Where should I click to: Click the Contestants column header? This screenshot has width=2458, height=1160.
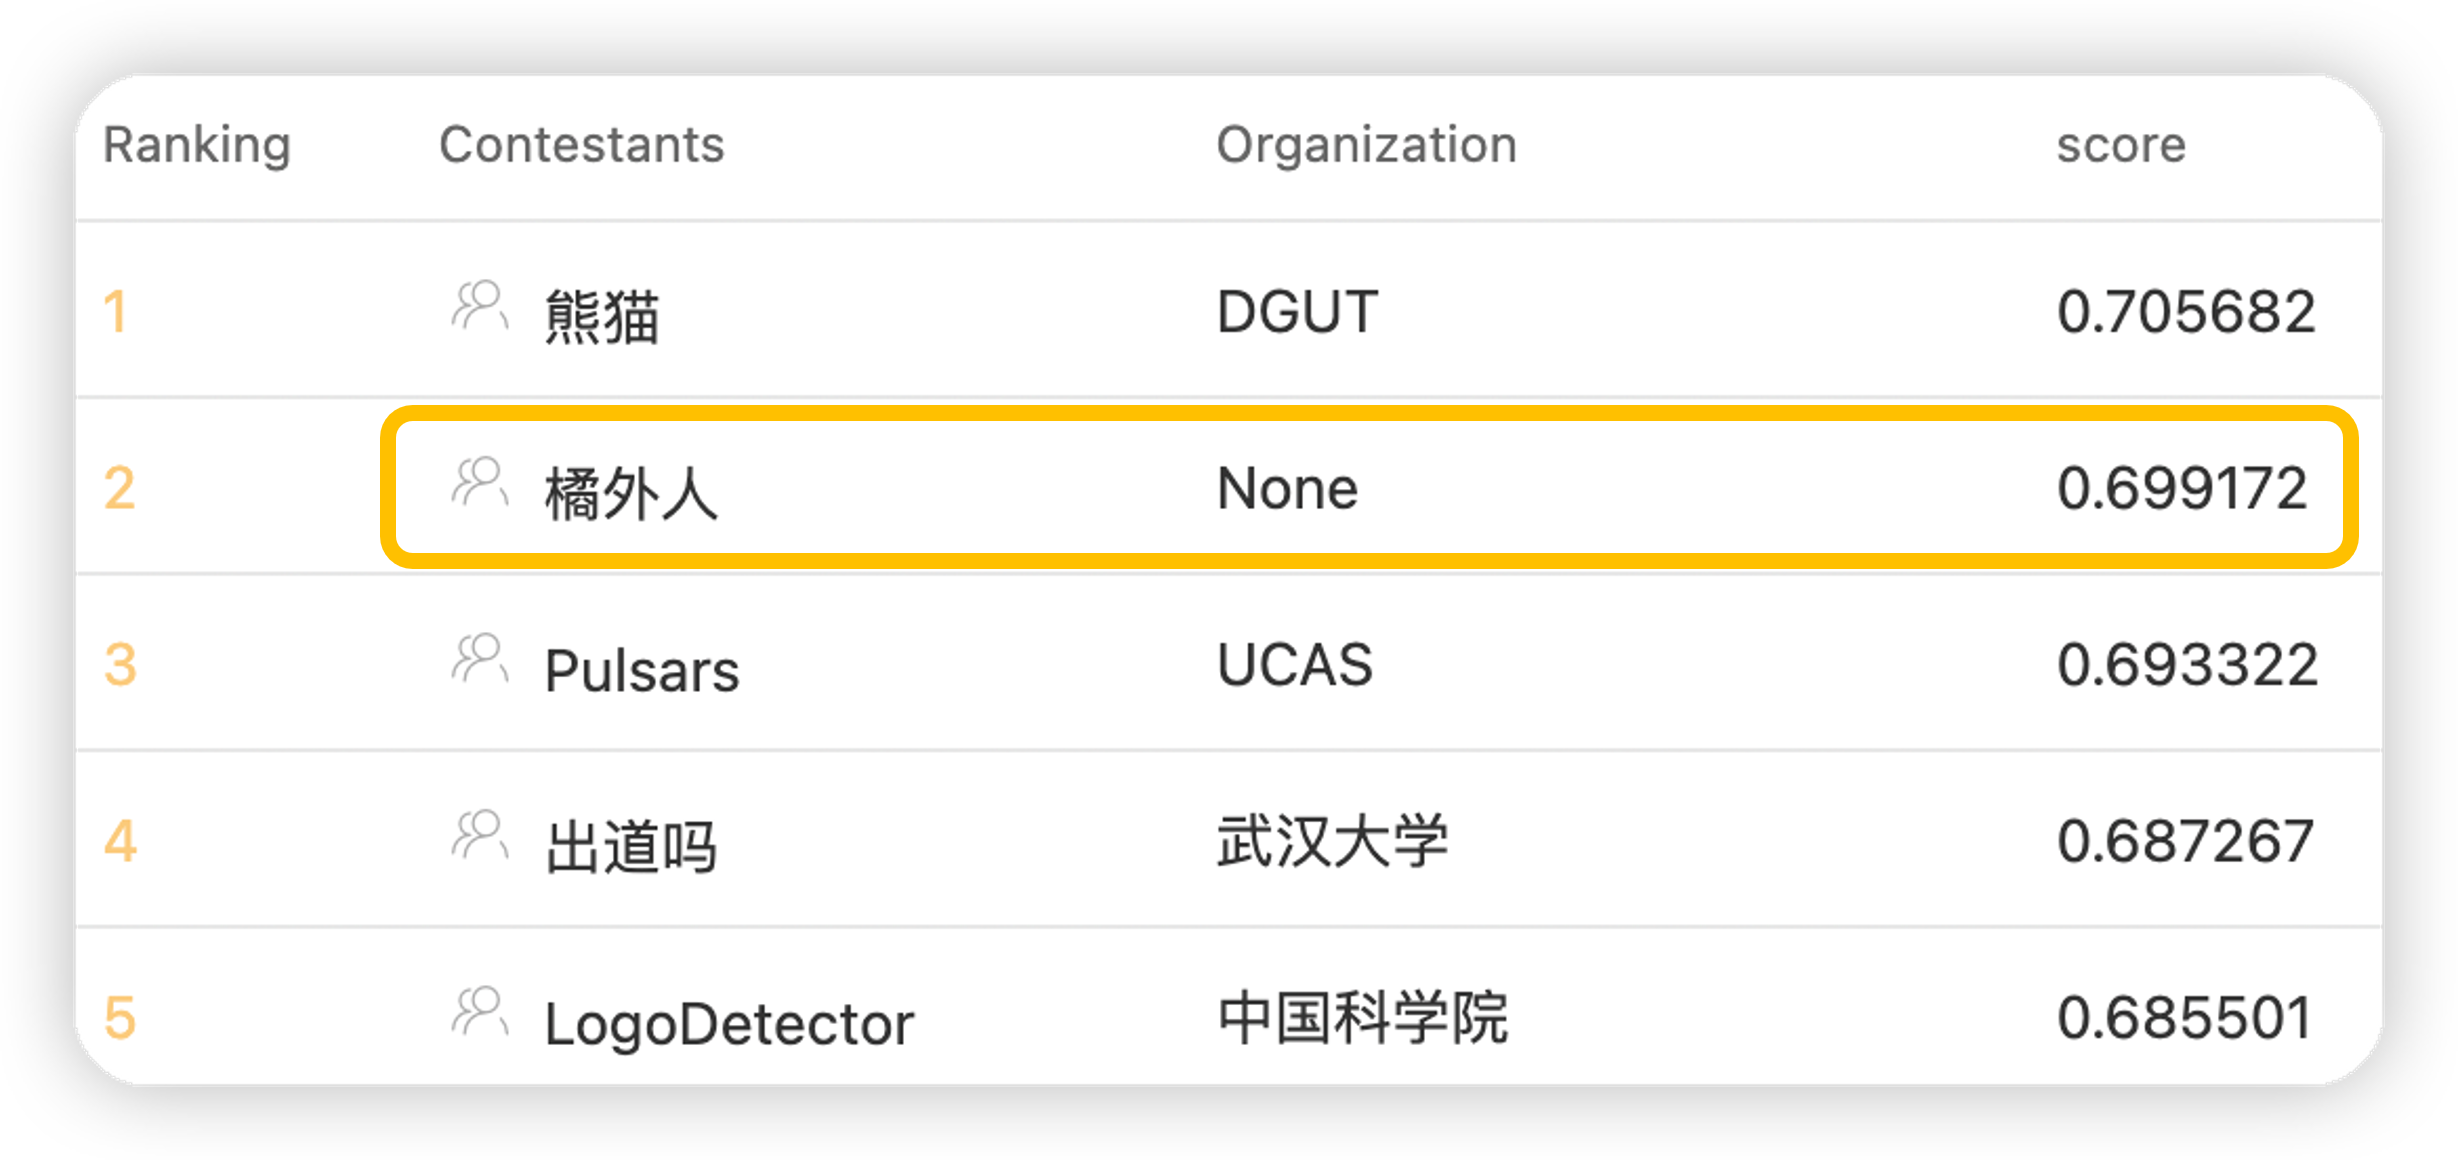[x=581, y=145]
